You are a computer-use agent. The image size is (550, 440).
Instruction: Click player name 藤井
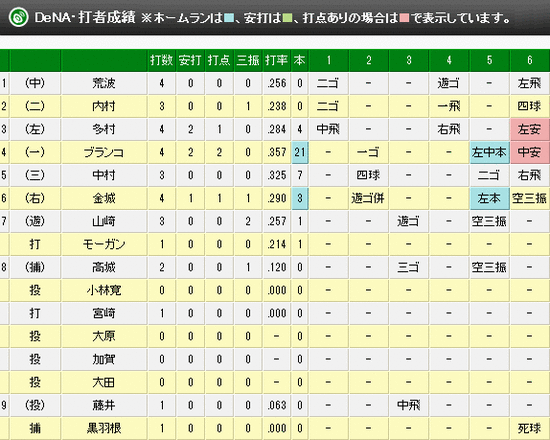pos(104,405)
